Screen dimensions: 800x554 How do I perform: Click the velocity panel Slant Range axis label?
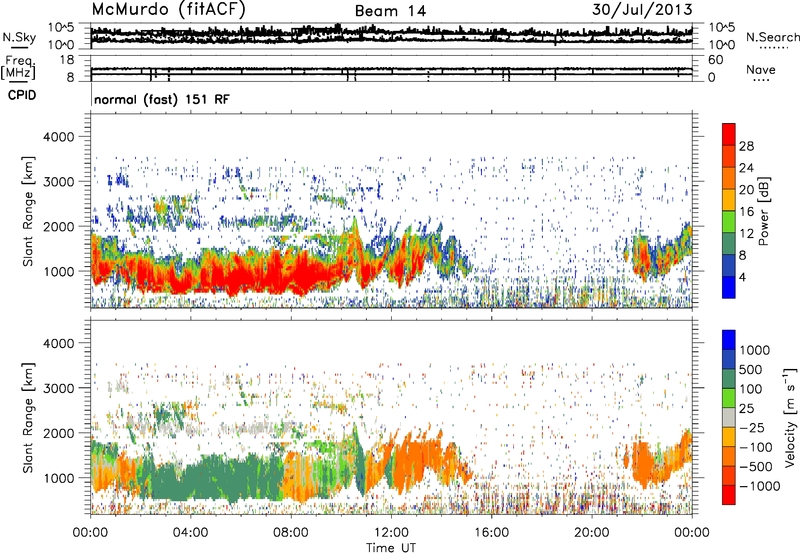[28, 418]
